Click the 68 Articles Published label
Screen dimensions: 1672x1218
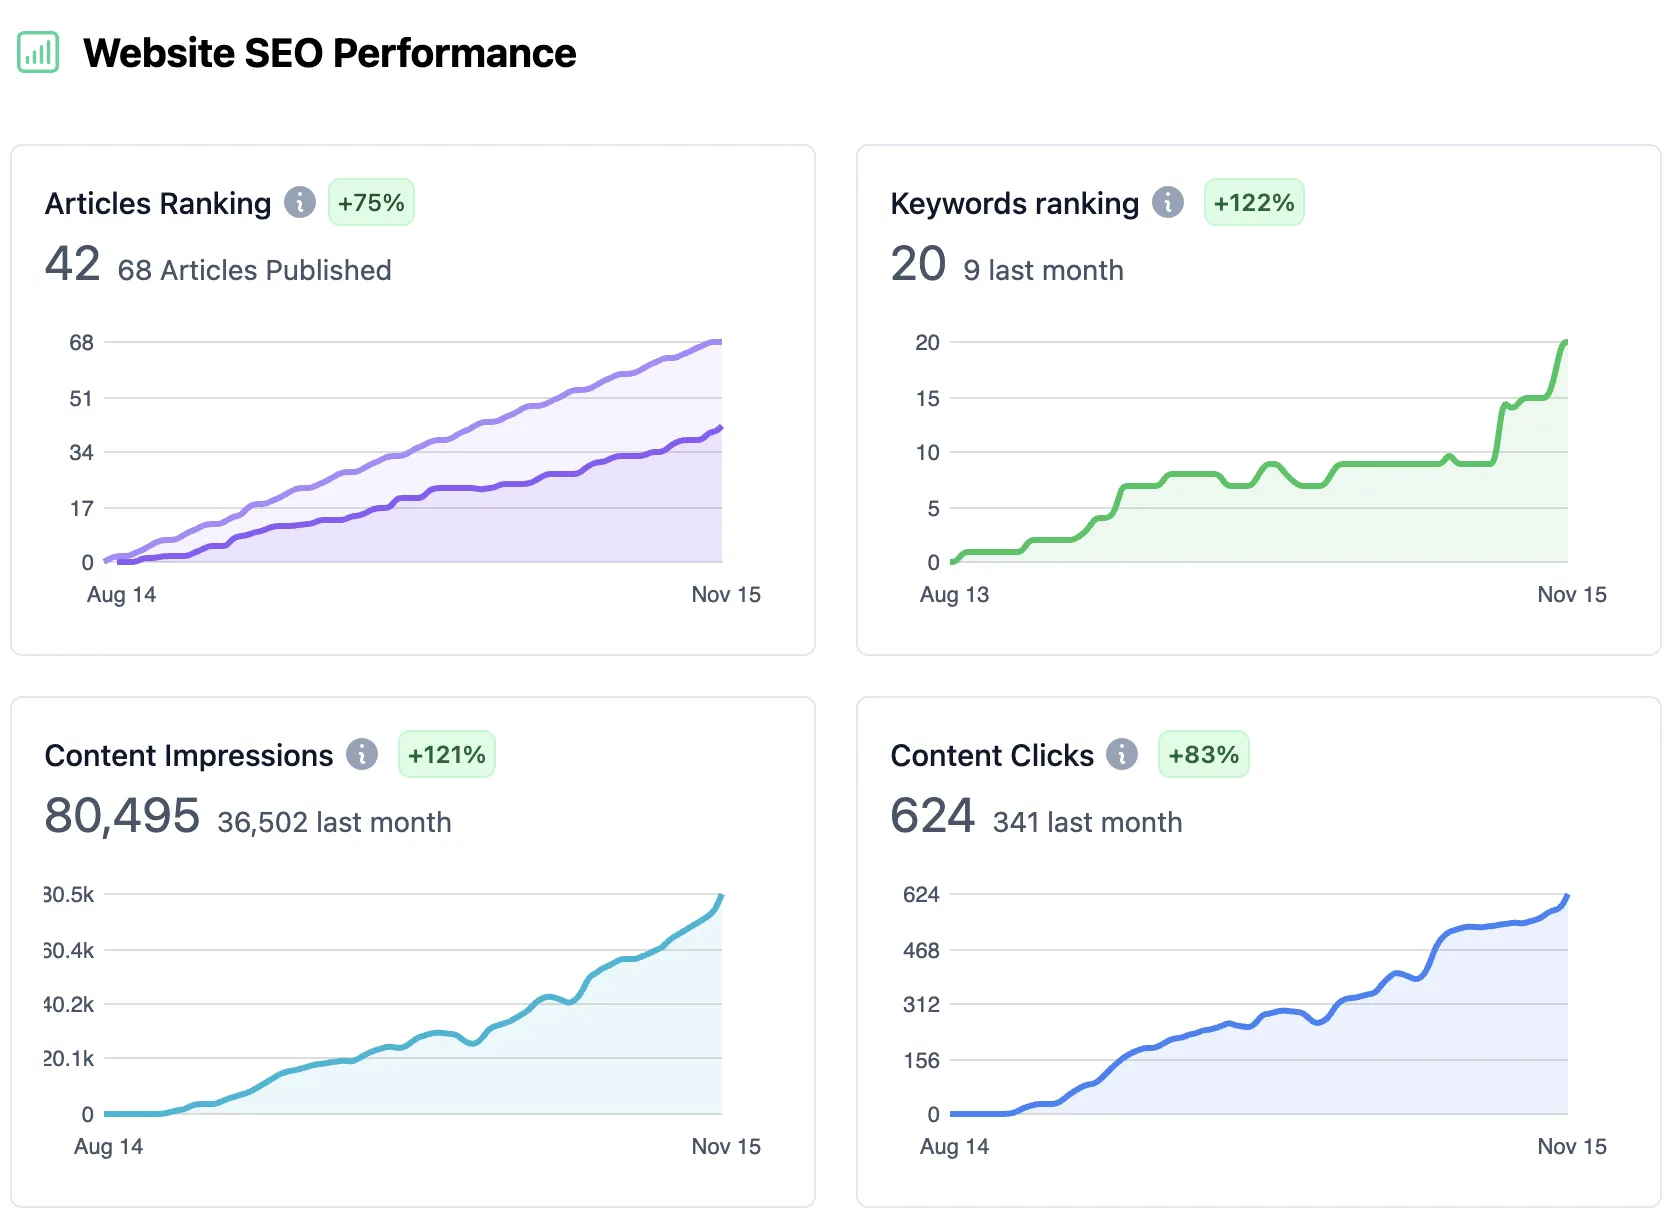coord(255,270)
